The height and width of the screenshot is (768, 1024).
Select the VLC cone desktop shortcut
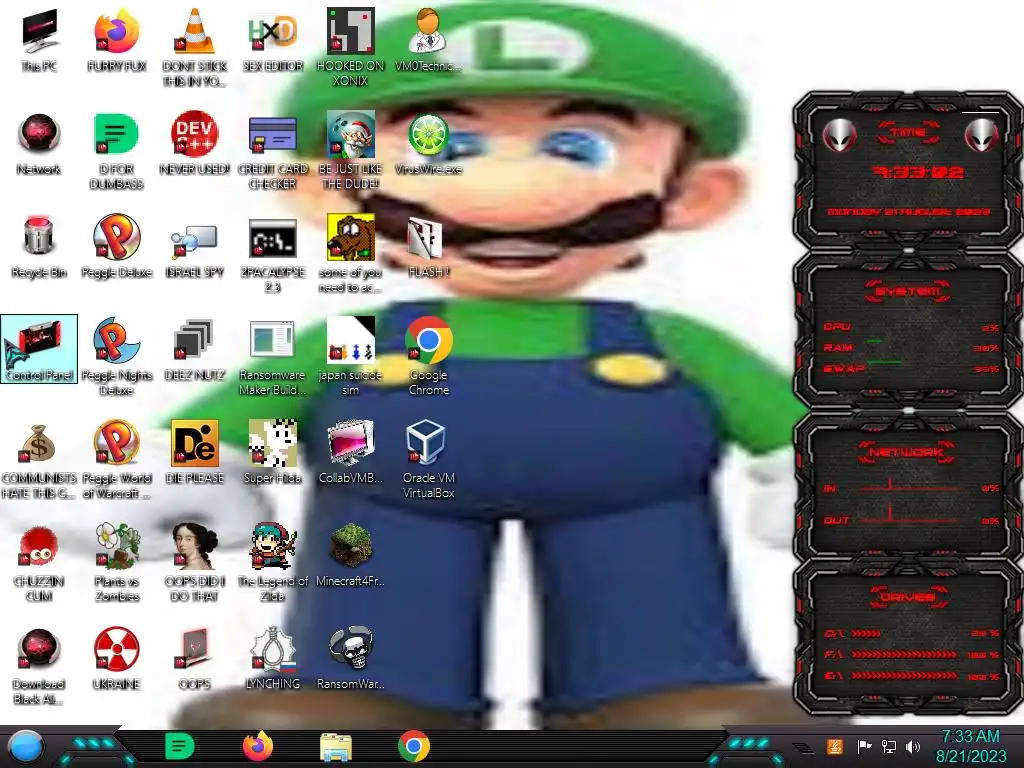195,46
